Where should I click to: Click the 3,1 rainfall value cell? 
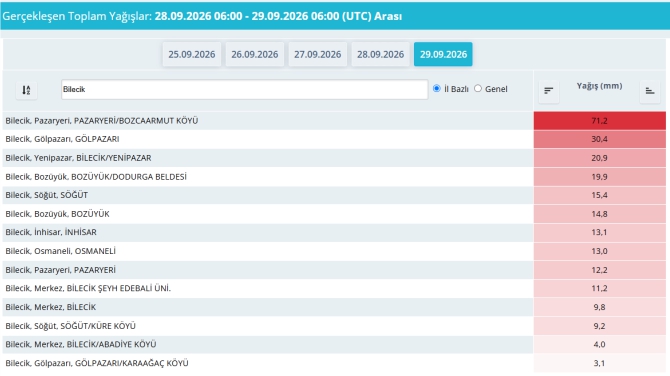click(599, 363)
